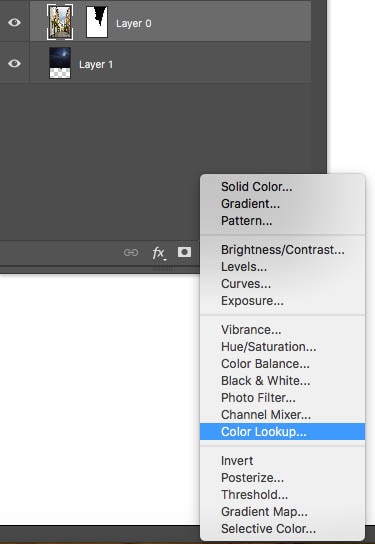Open the fx layer style menu
The image size is (375, 544).
(159, 253)
